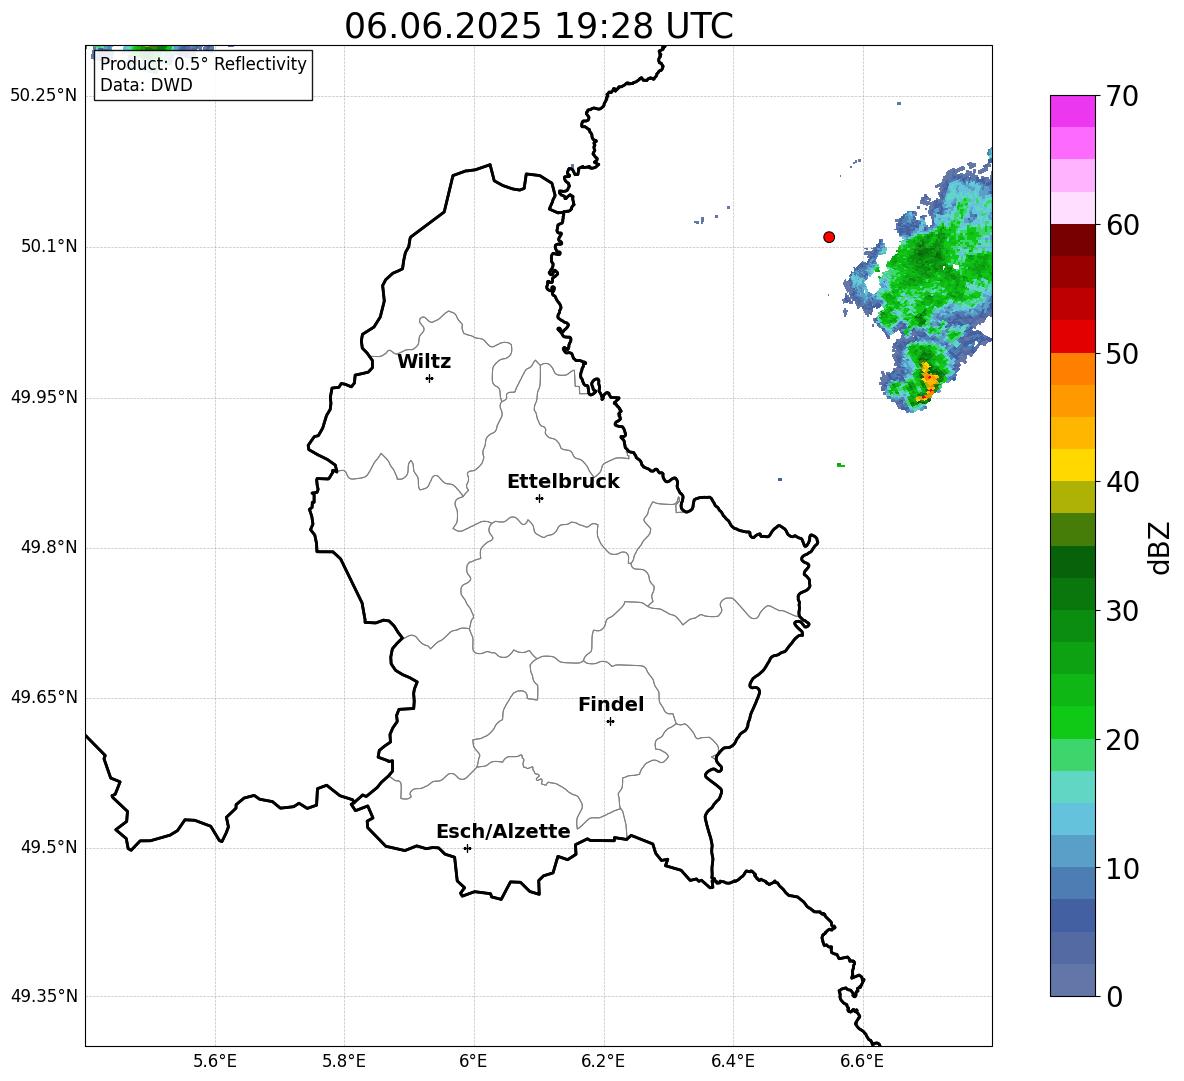Viewport: 1184px width, 1081px height.
Task: Click the 6.4°E longitude label
Action: coord(732,1061)
